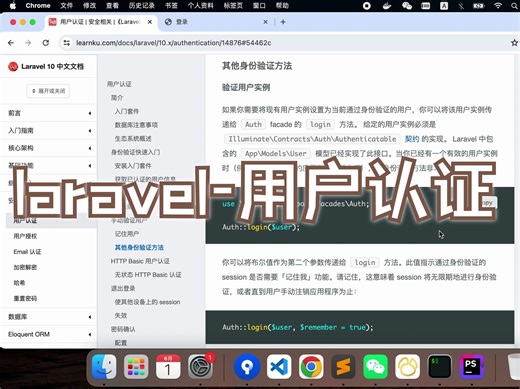Open the Email 认证 sidebar page

[27, 252]
